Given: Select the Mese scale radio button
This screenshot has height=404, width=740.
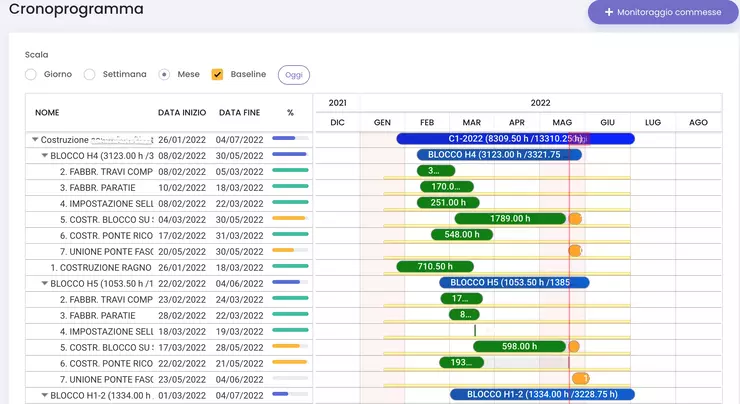Looking at the screenshot, I should point(164,75).
